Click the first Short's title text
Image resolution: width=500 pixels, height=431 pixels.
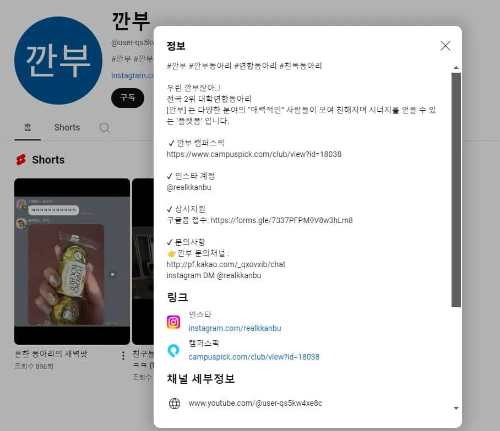[x=51, y=354]
